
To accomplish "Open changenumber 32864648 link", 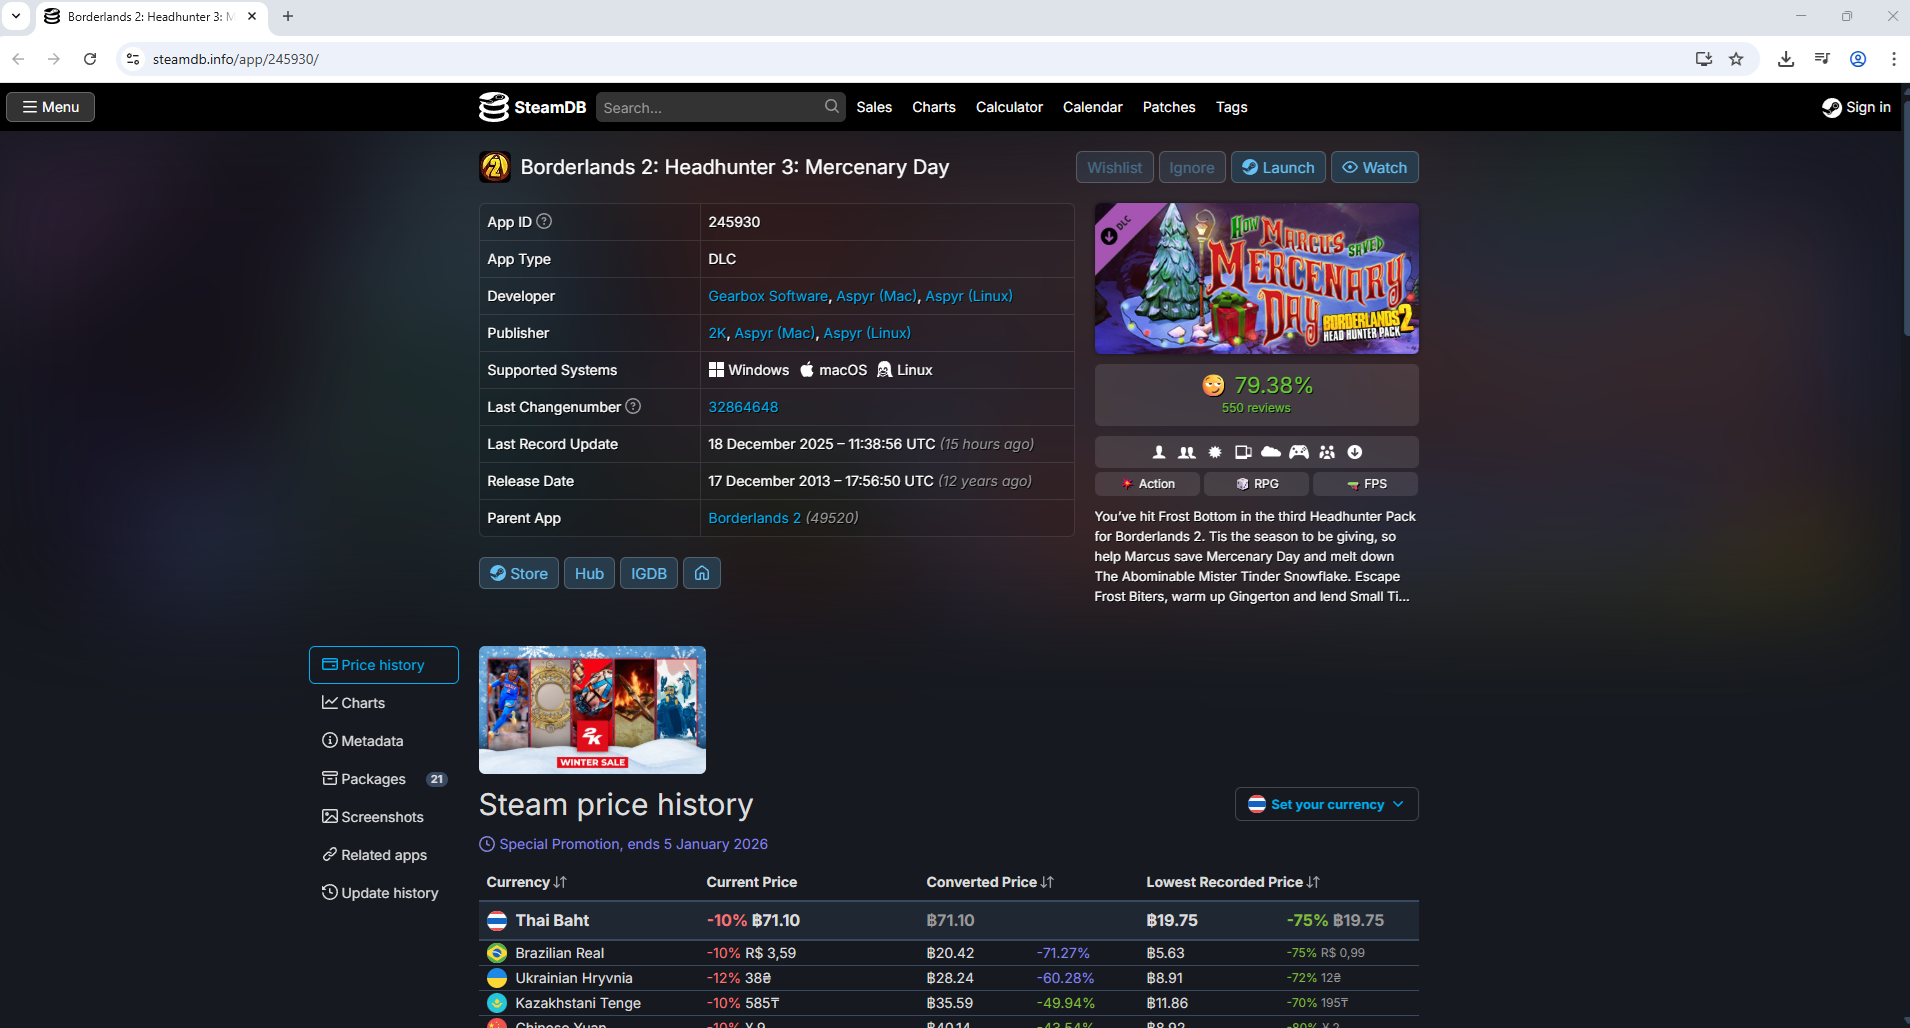I will 743,407.
